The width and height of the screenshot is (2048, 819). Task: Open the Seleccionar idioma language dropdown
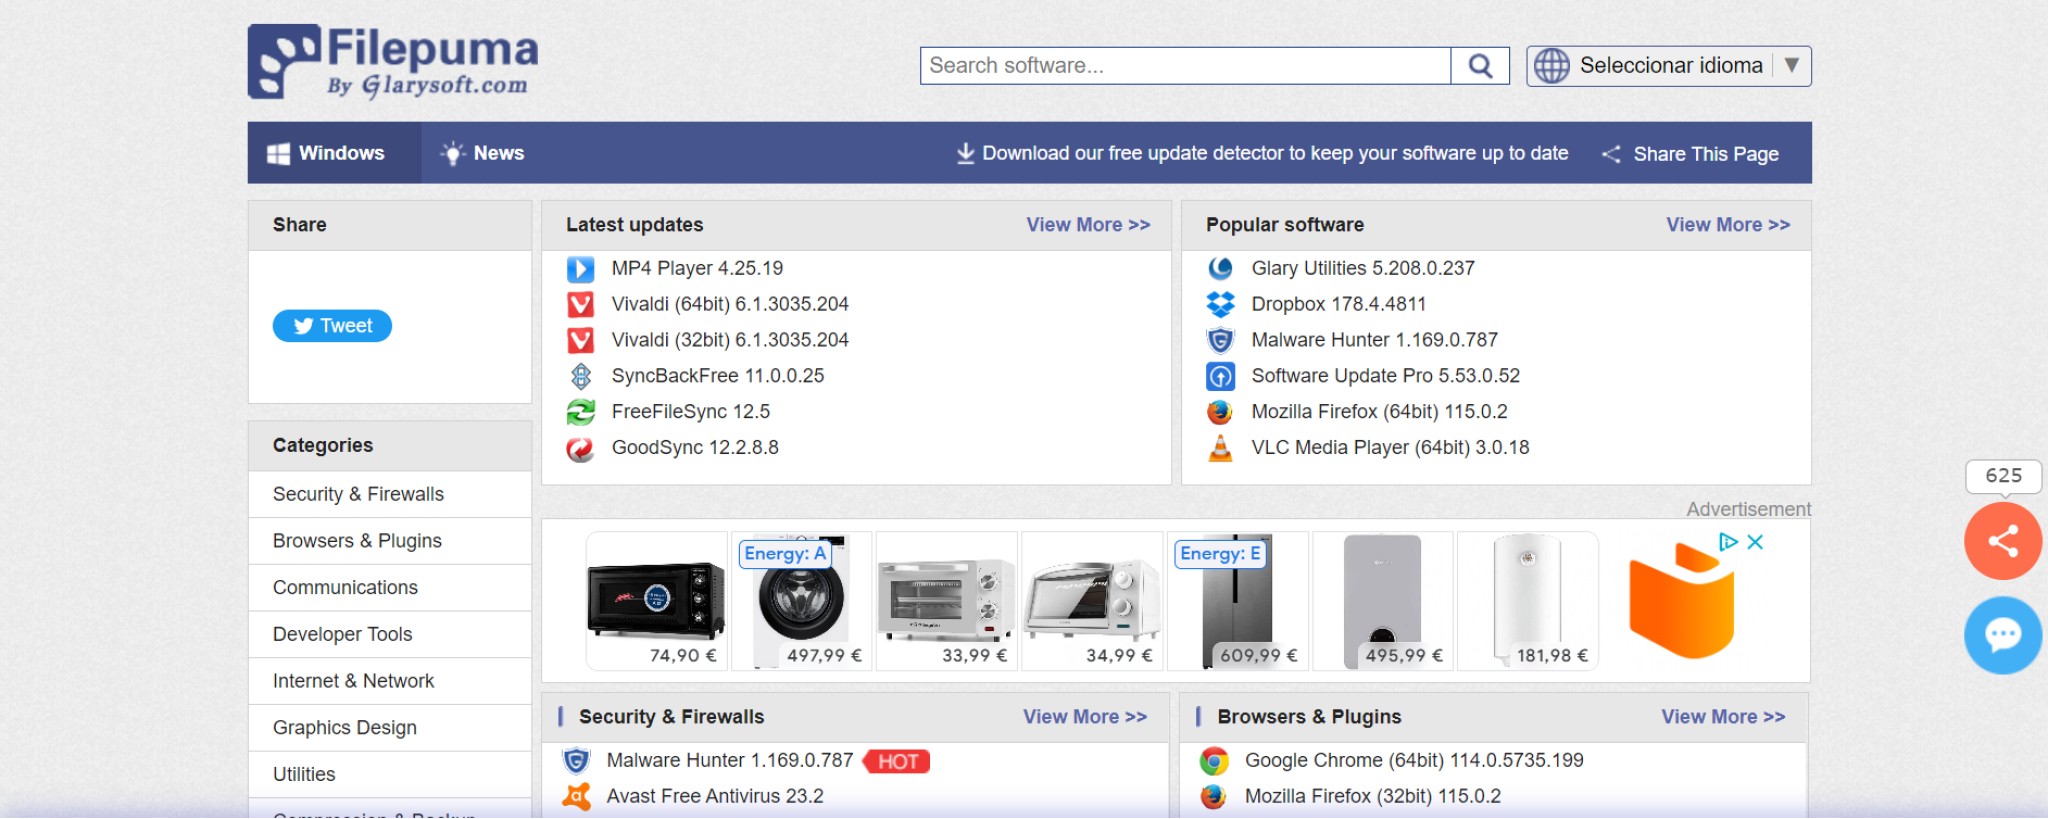(x=1668, y=66)
